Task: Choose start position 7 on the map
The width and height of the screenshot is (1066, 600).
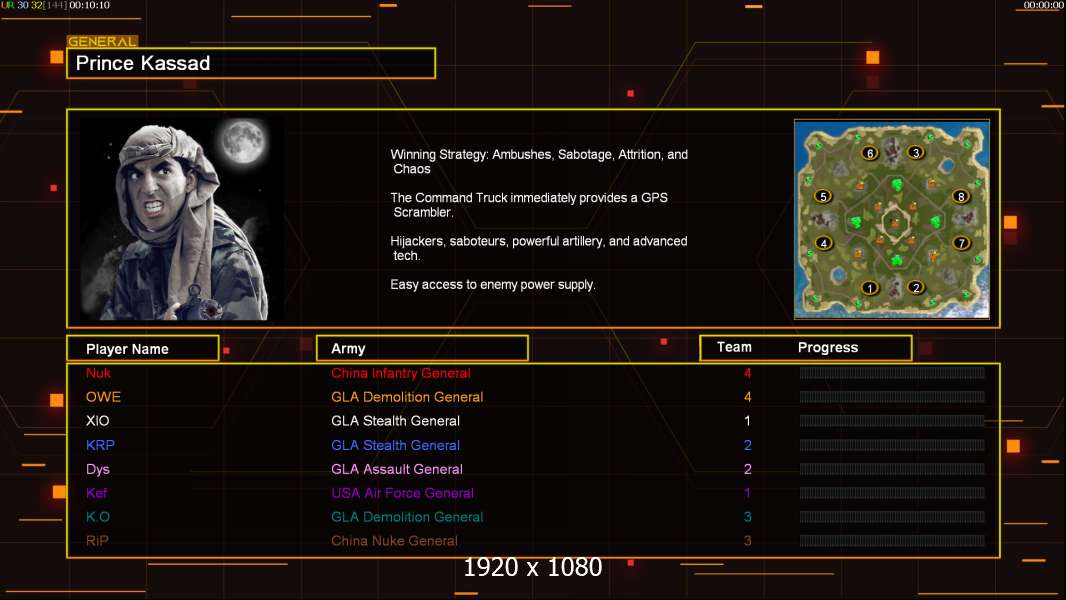Action: coord(961,243)
